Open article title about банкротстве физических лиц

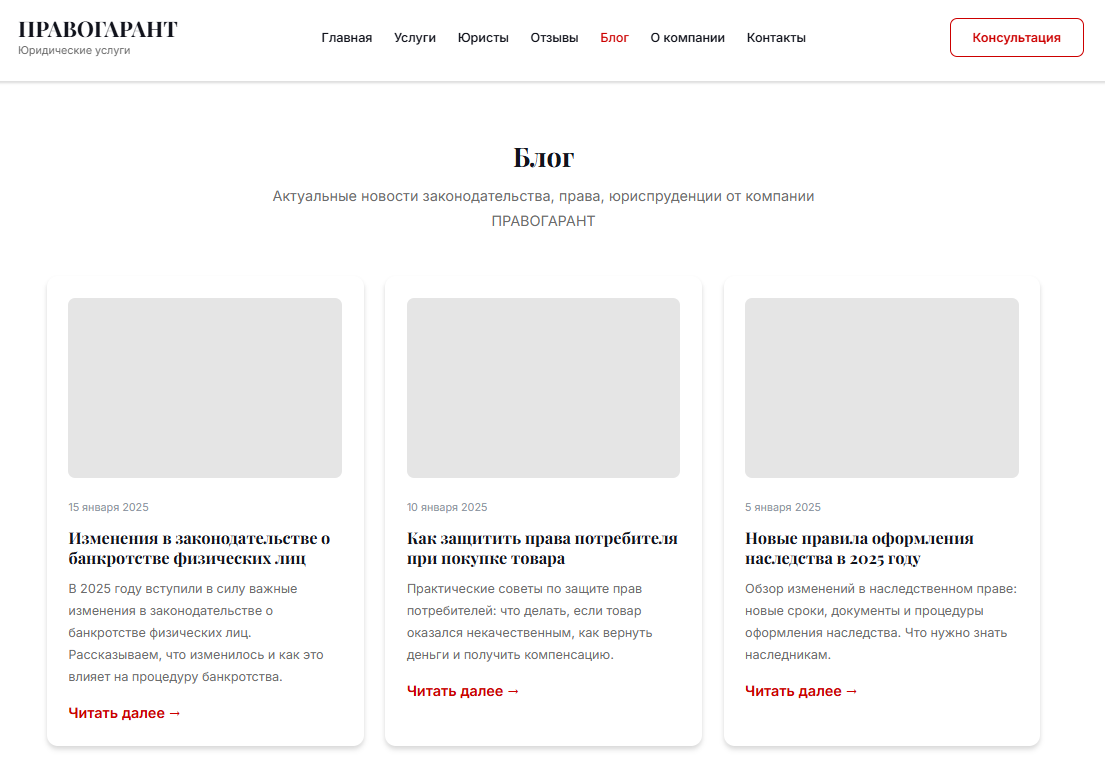coord(199,548)
